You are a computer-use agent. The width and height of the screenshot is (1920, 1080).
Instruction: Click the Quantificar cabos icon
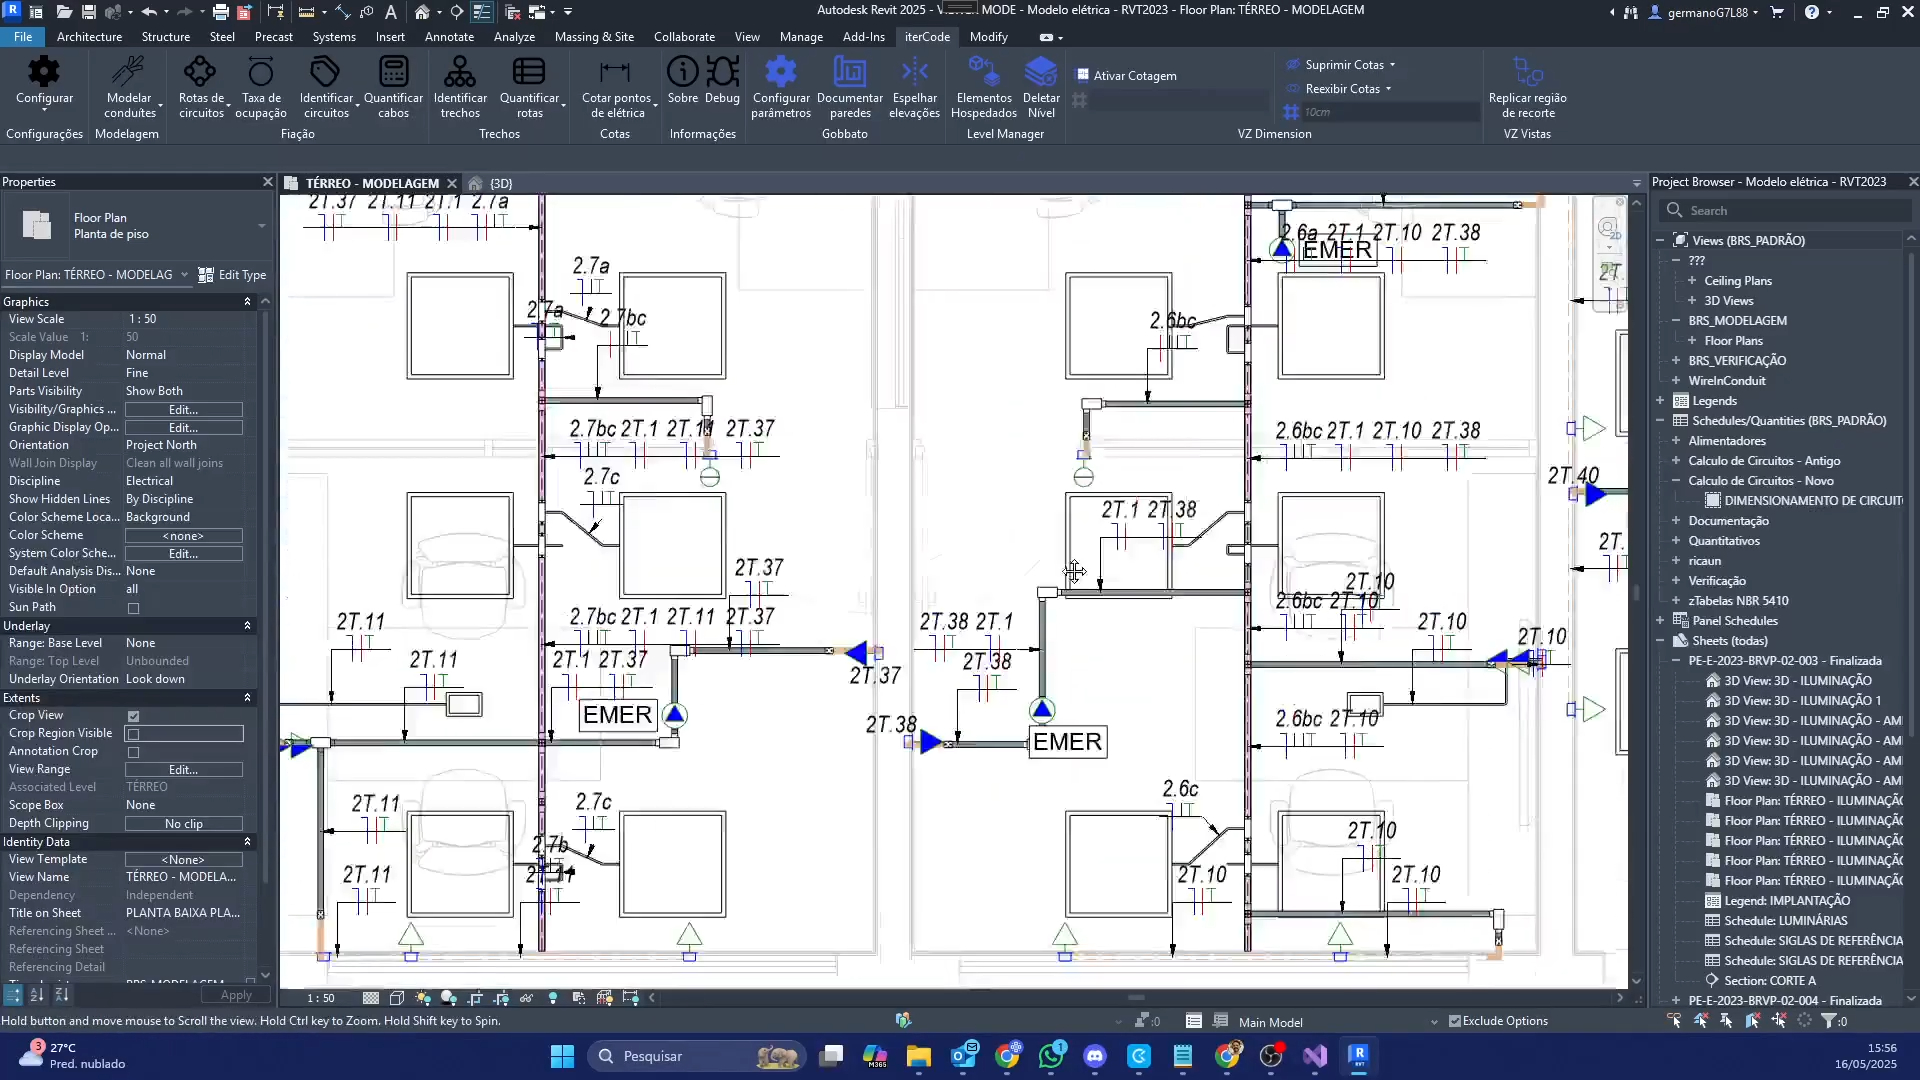(393, 72)
